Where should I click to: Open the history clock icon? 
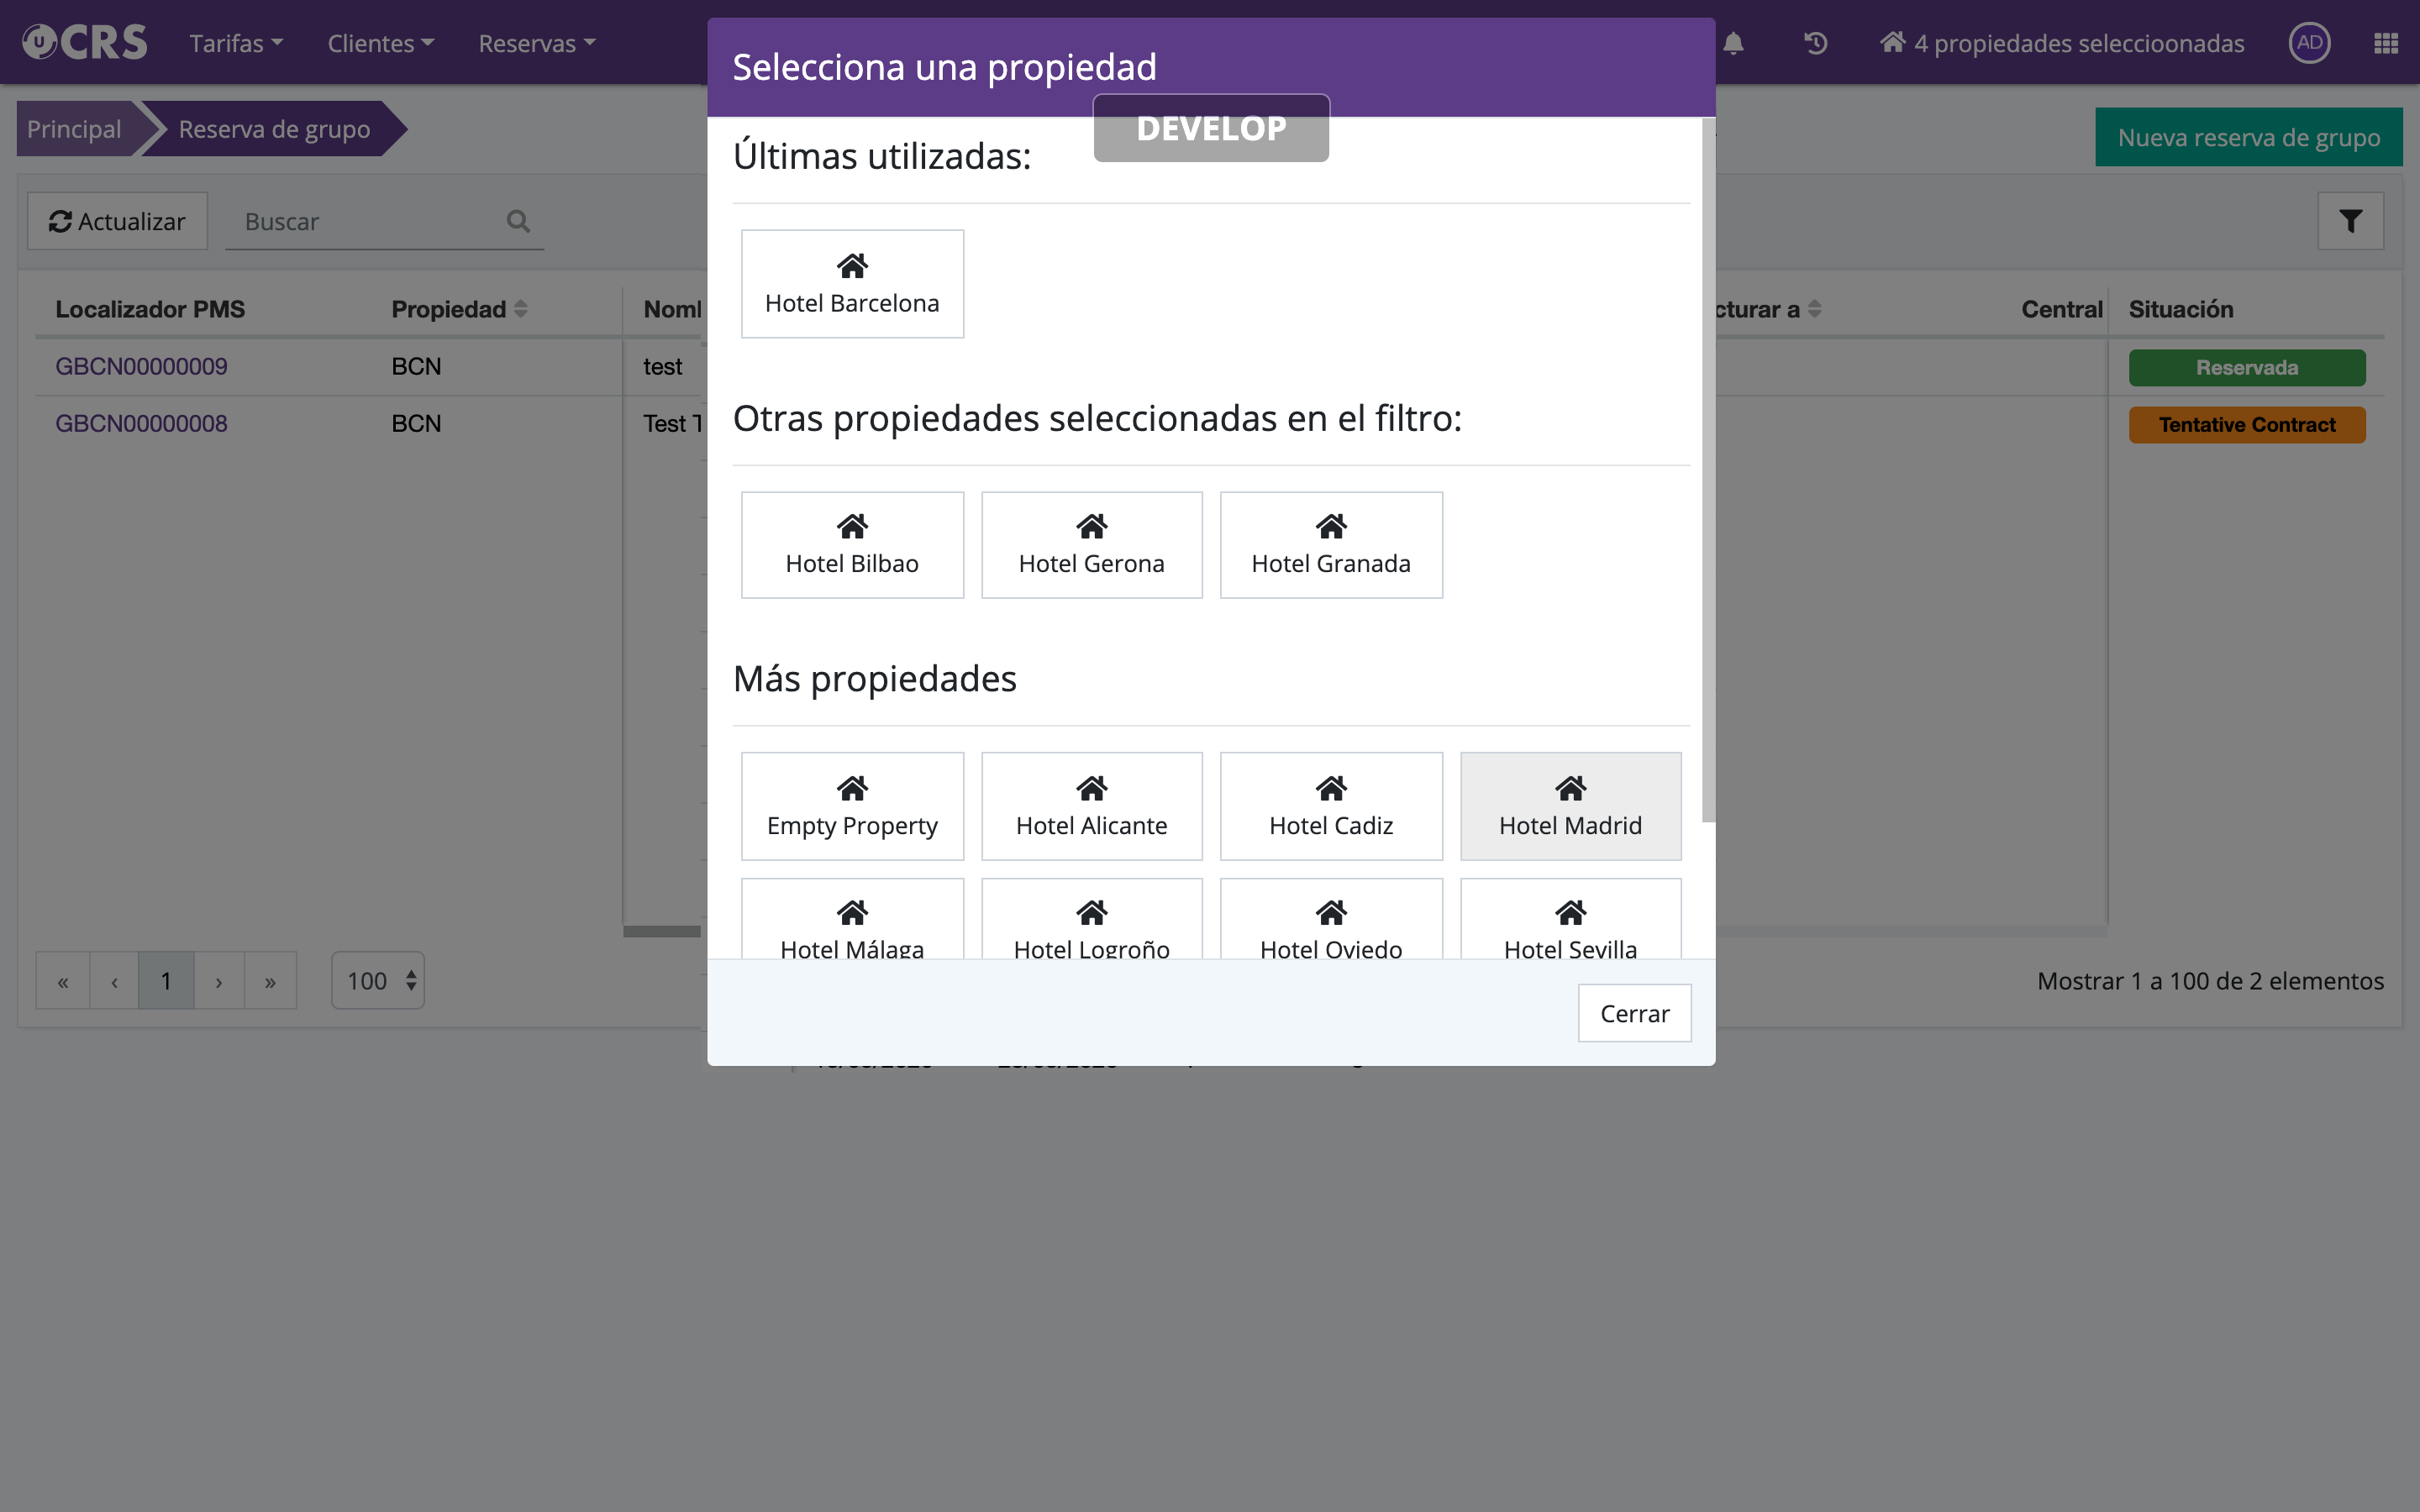point(1815,43)
